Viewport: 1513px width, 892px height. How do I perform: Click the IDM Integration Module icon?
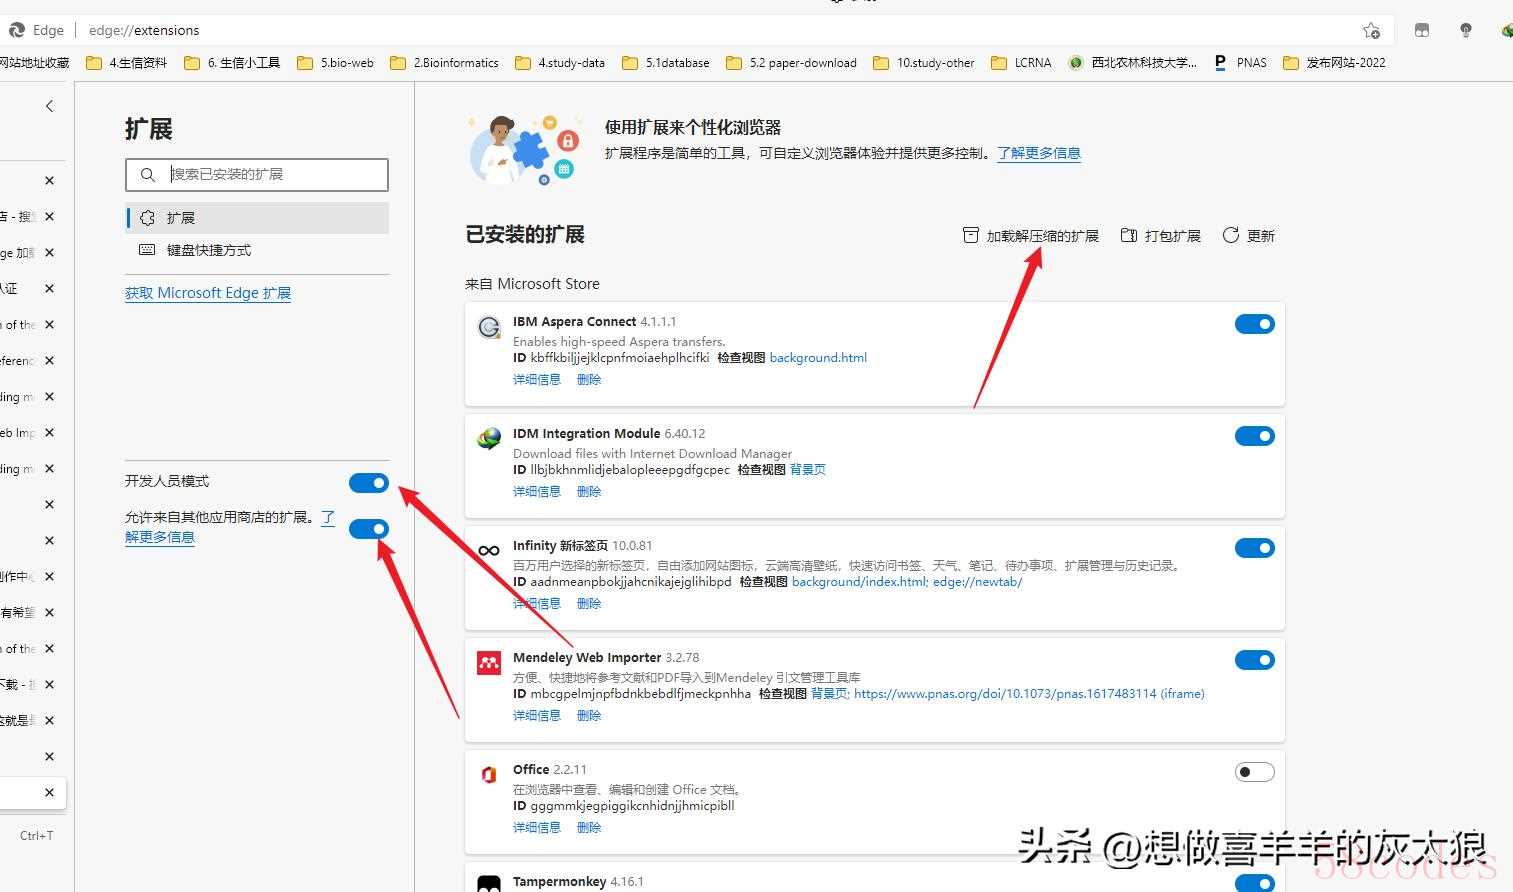pos(489,439)
